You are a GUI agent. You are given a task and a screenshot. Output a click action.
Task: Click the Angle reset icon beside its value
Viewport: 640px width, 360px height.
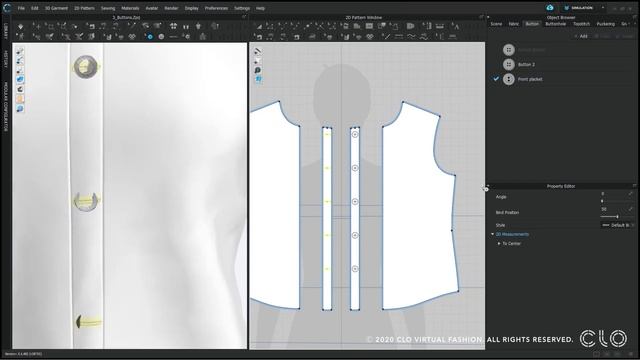(x=631, y=193)
